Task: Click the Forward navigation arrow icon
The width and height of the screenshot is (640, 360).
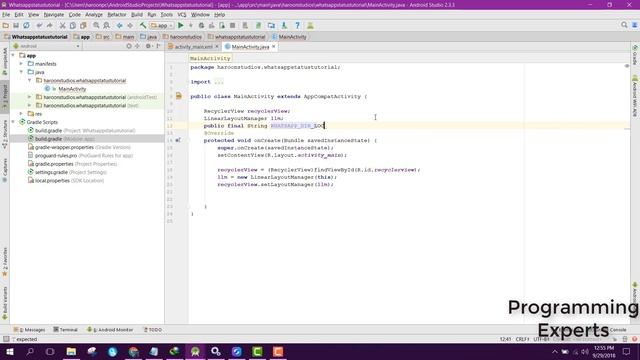Action: tap(130, 25)
